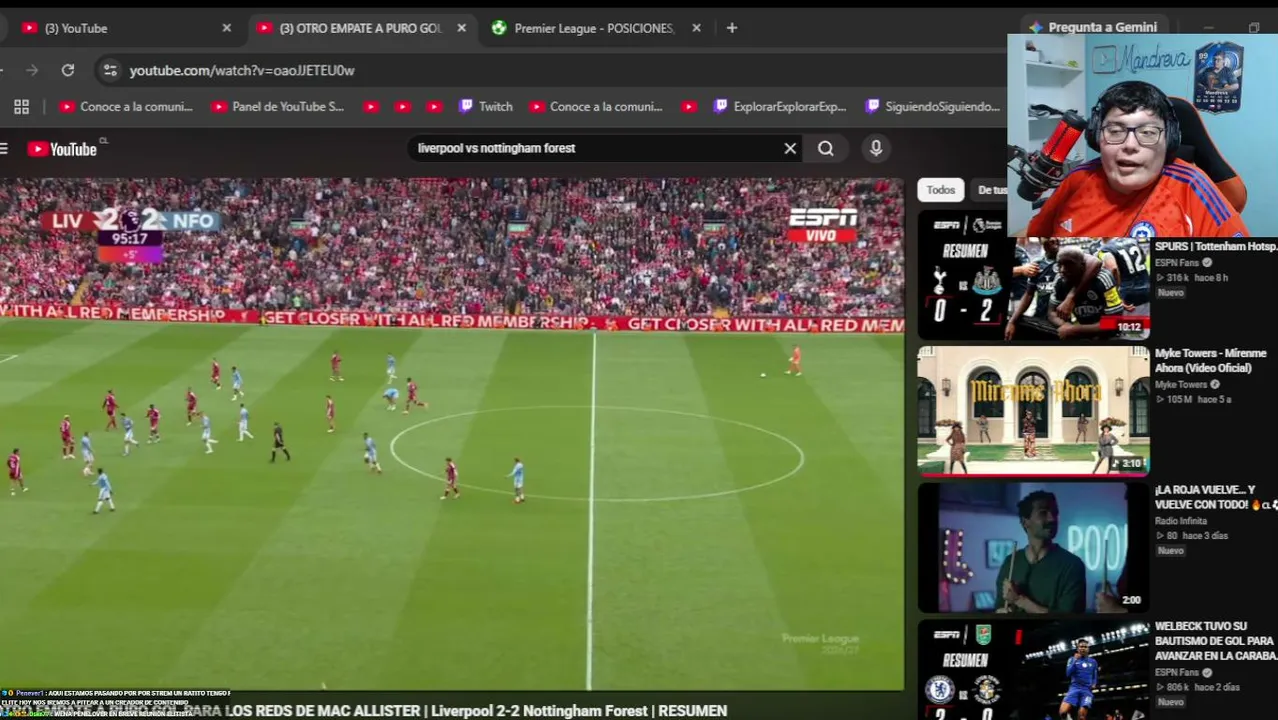Open the LA ROJA VUELVE video thumbnail

1033,547
